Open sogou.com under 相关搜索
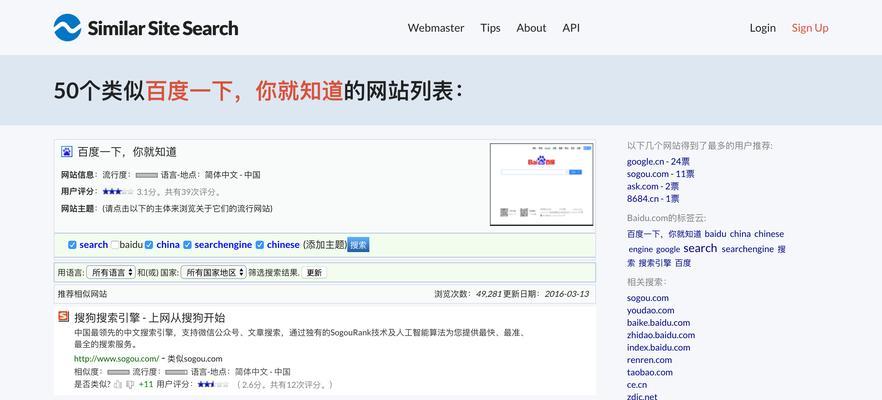This screenshot has height=400, width=882. 648,298
